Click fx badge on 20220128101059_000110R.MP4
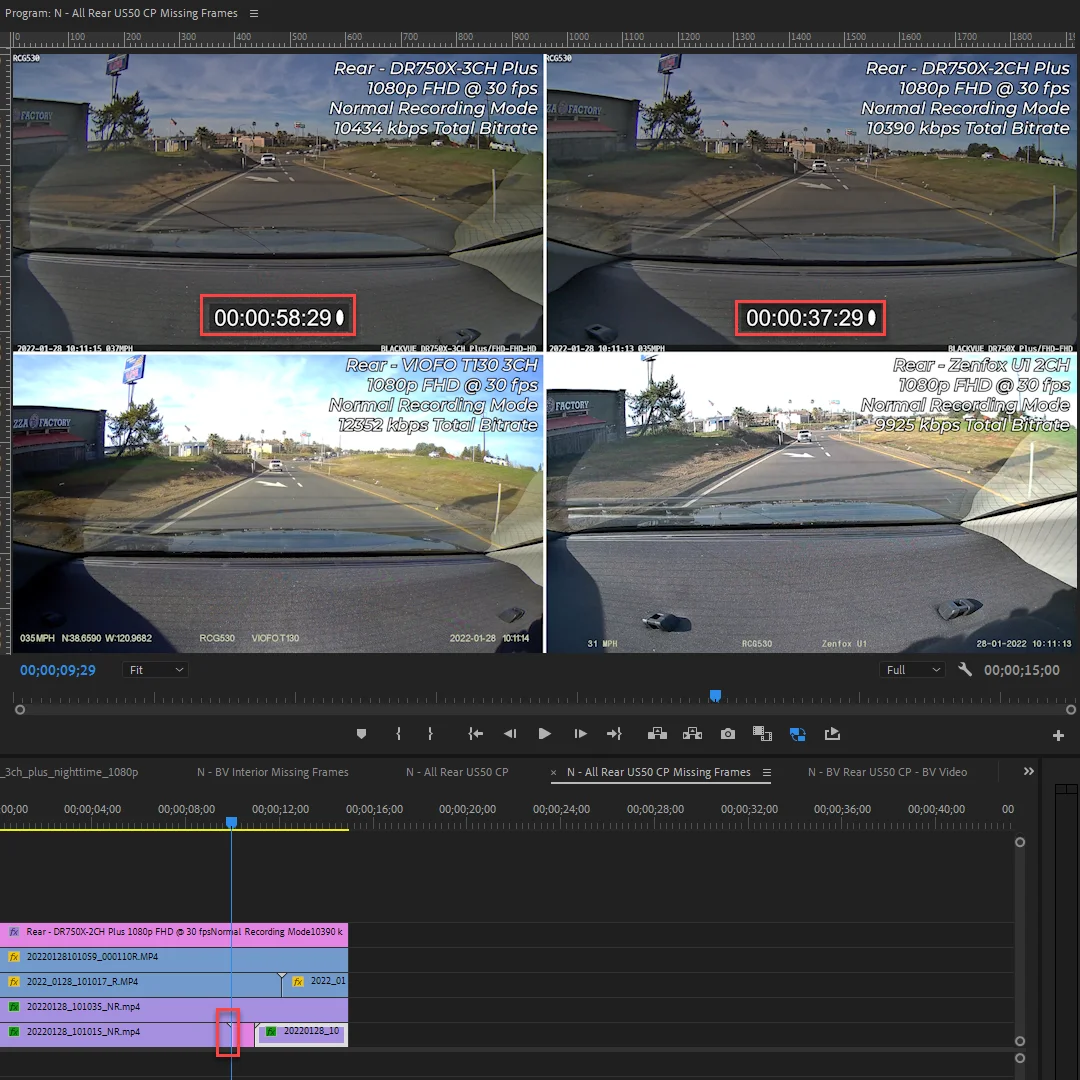This screenshot has height=1080, width=1080. 14,957
